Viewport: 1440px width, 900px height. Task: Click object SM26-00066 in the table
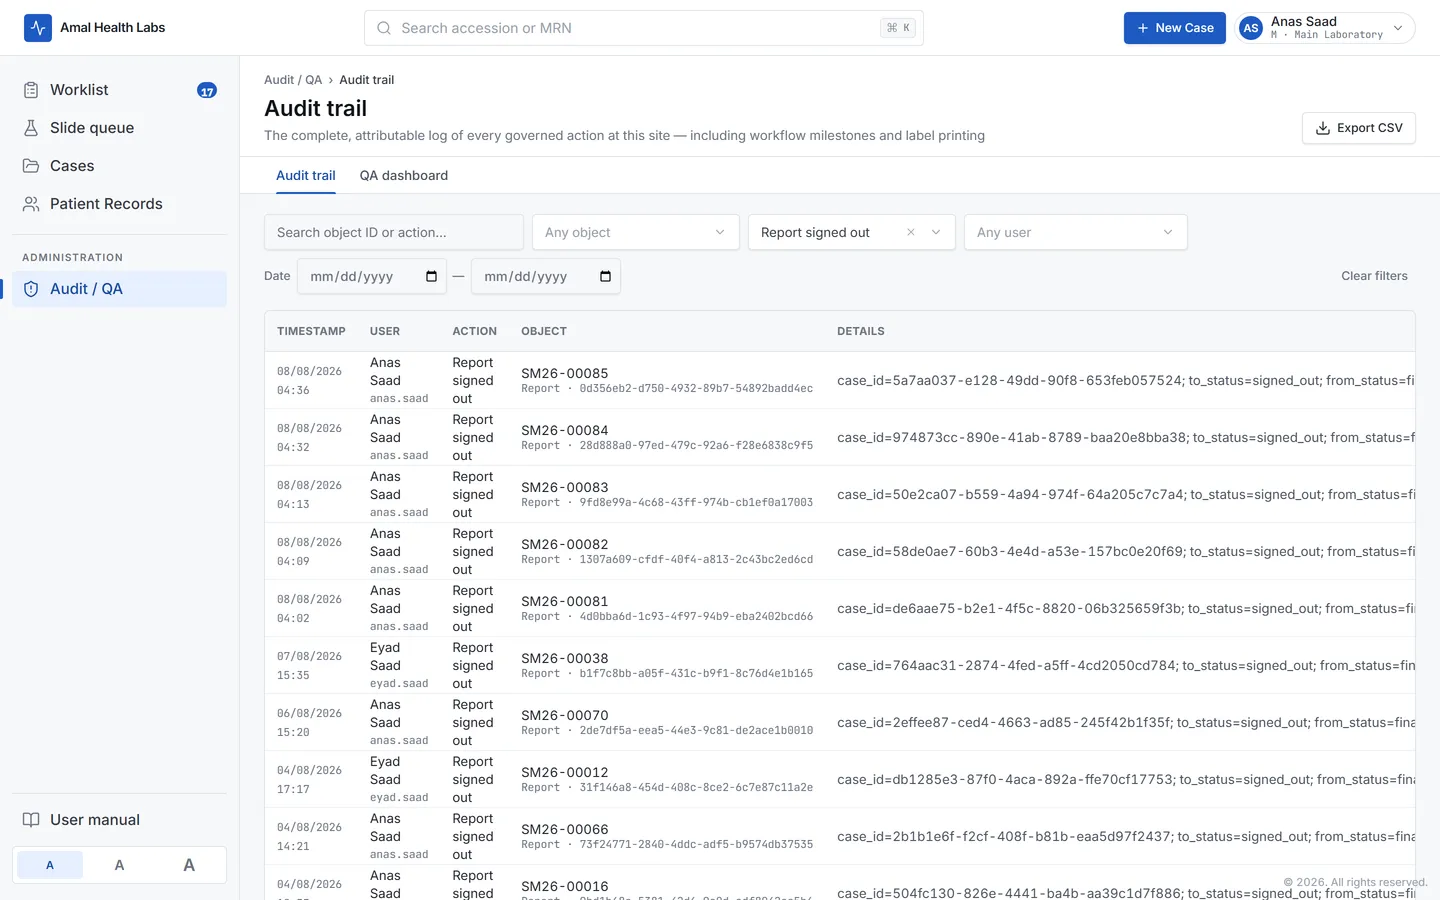pyautogui.click(x=565, y=829)
